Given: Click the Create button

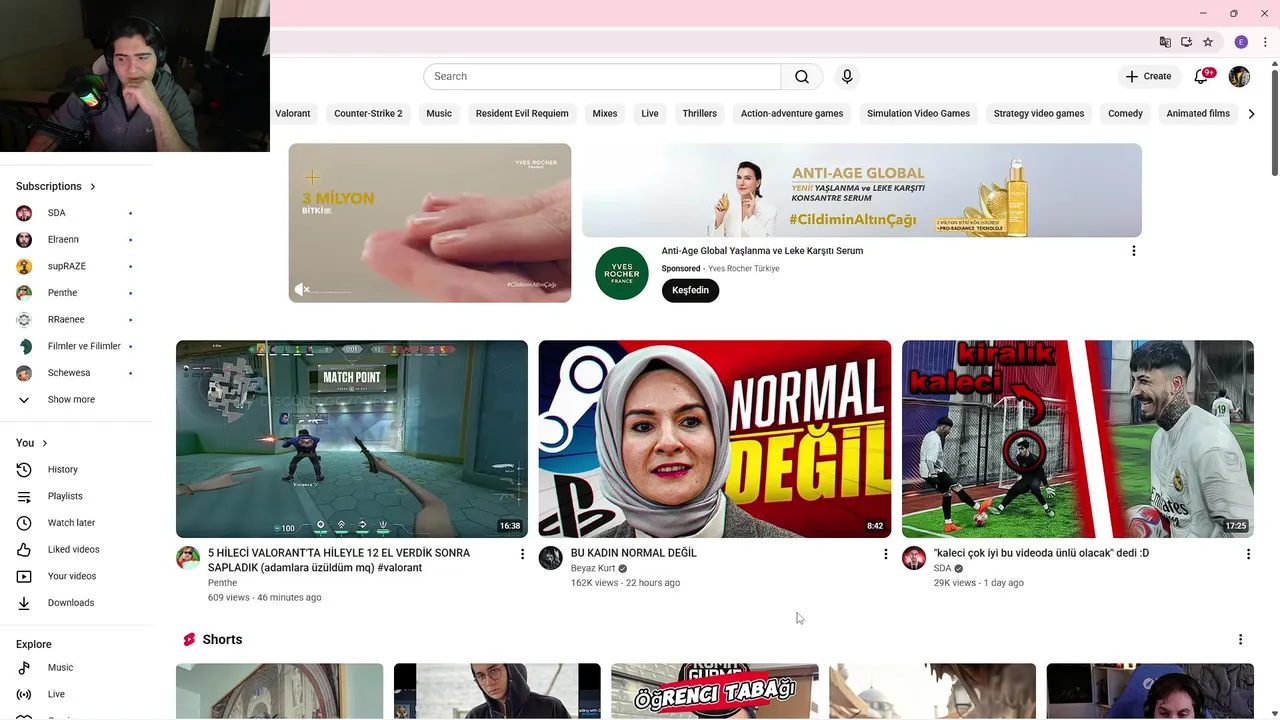Looking at the screenshot, I should click(1148, 76).
